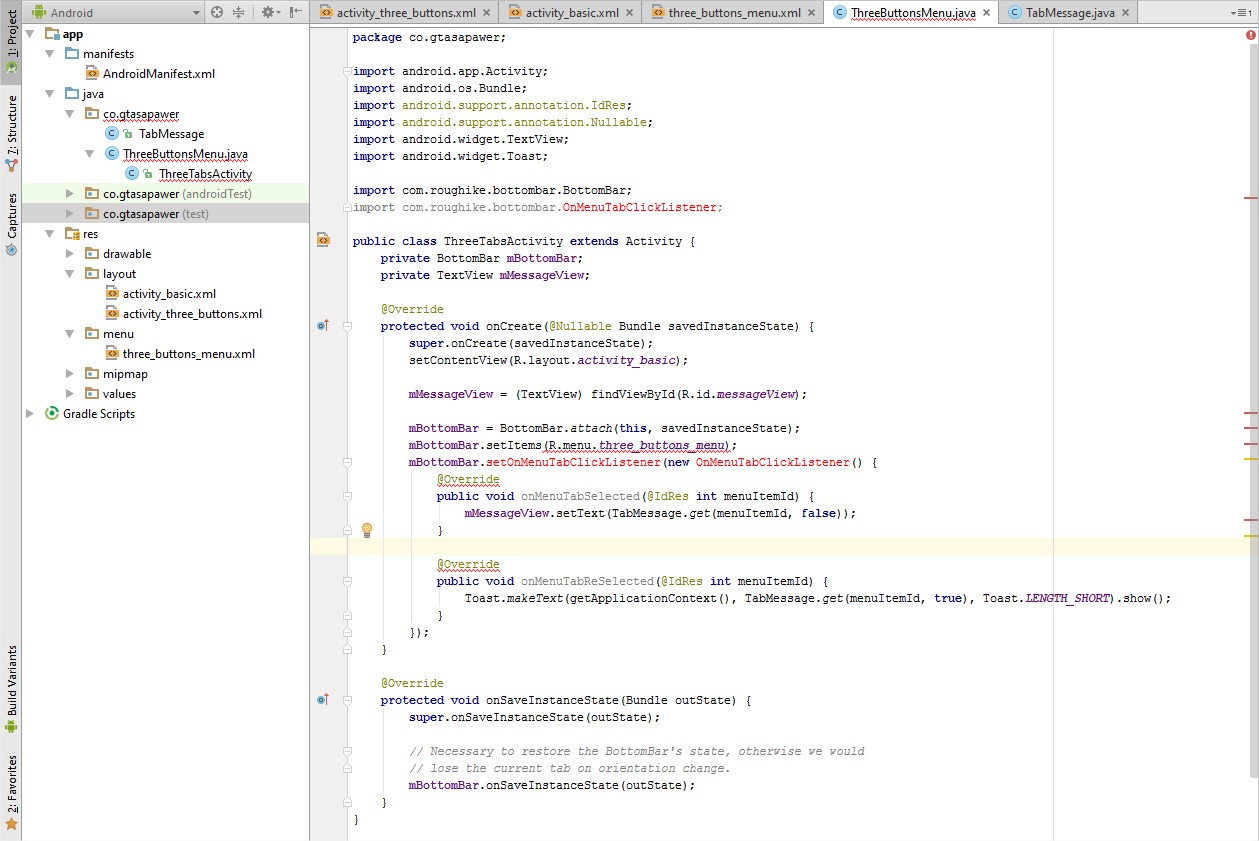Click the TabMessage class icon in tree
Image resolution: width=1259 pixels, height=841 pixels.
tap(111, 133)
